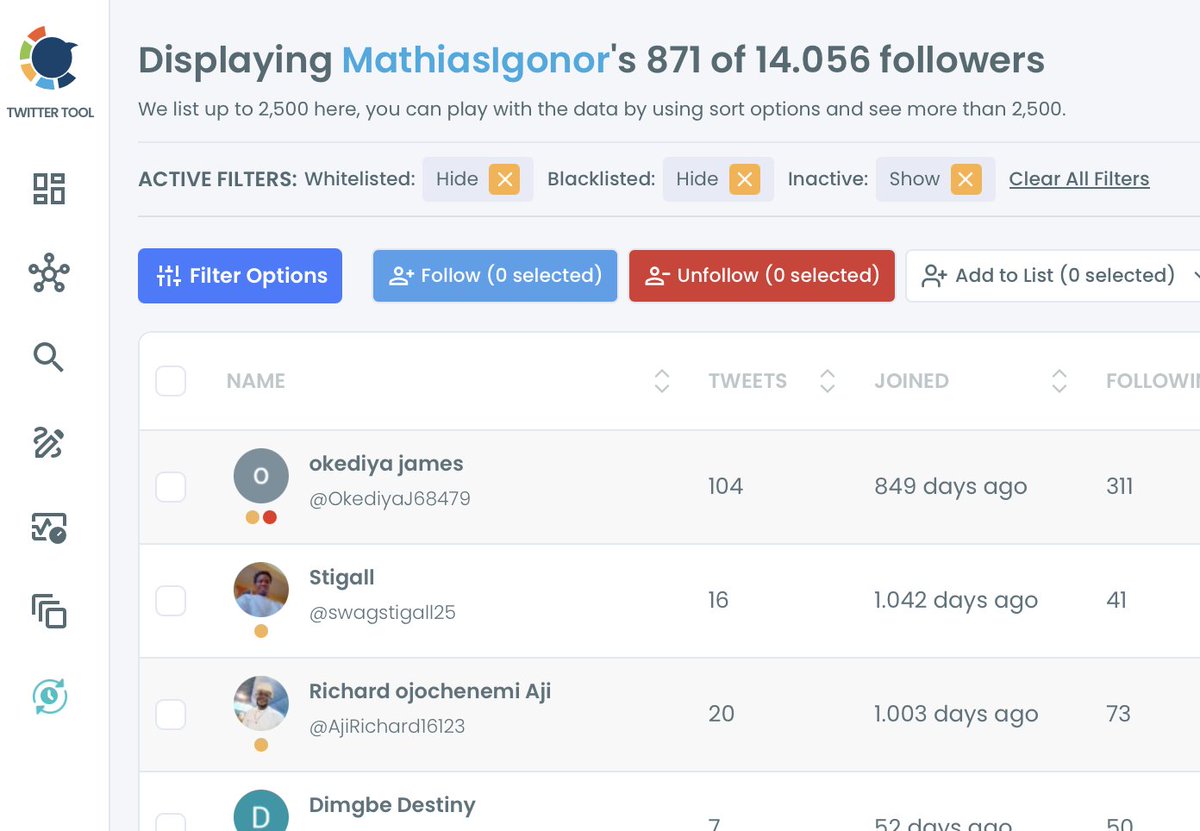Select Stigall row checkbox
This screenshot has height=831, width=1200.
coord(171,601)
